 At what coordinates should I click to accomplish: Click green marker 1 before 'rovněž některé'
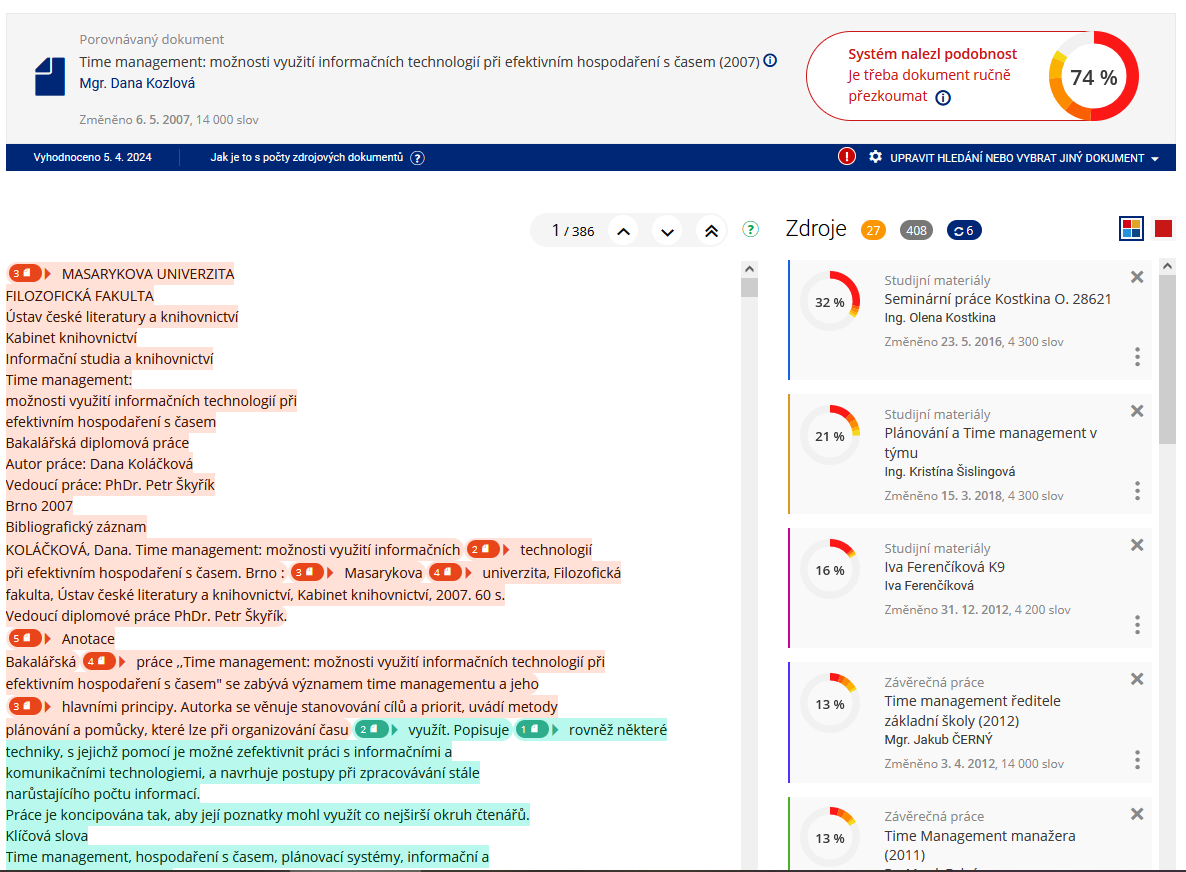click(x=537, y=730)
